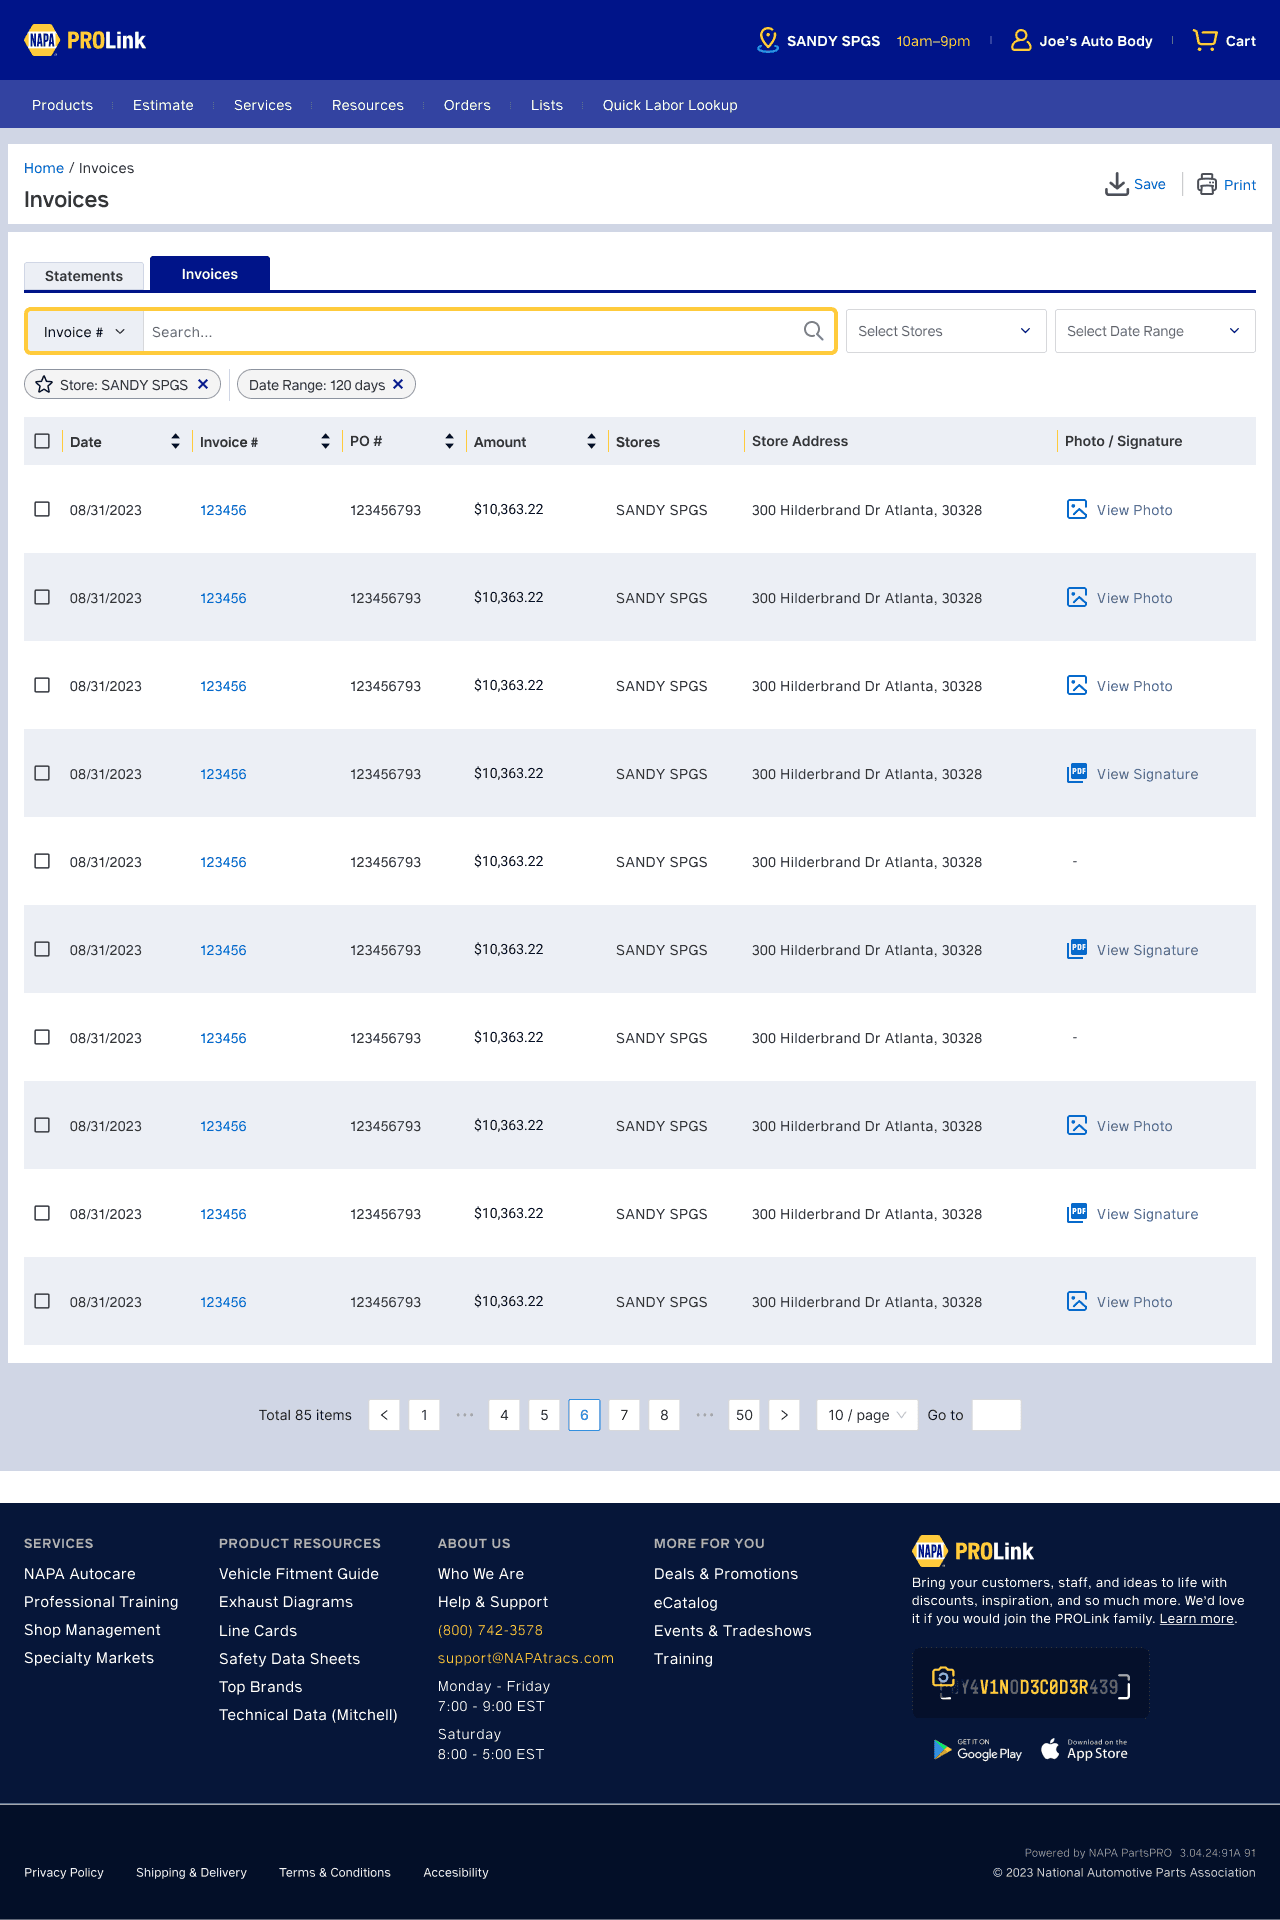
Task: Open the Invoice # search type dropdown
Action: 85,332
